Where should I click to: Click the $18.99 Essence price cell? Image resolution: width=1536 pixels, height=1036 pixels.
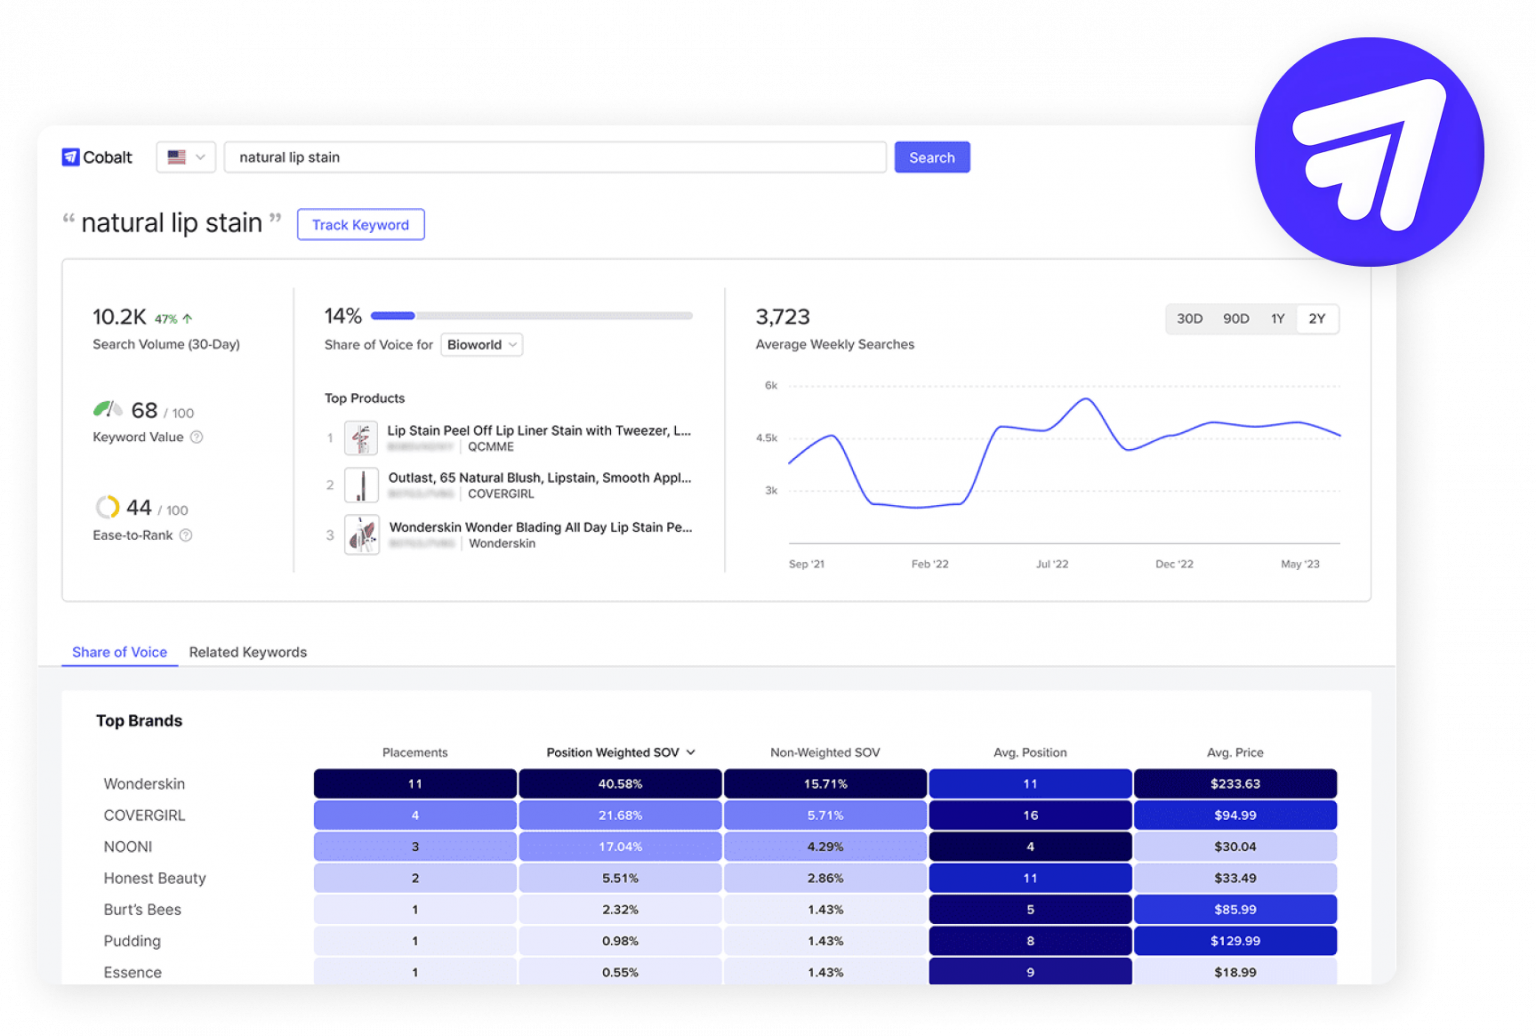tap(1235, 972)
